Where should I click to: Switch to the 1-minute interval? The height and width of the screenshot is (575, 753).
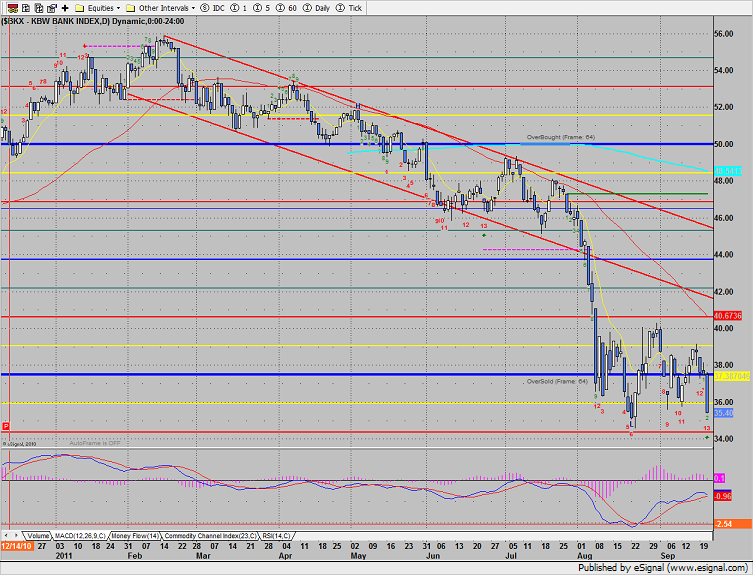pos(239,8)
